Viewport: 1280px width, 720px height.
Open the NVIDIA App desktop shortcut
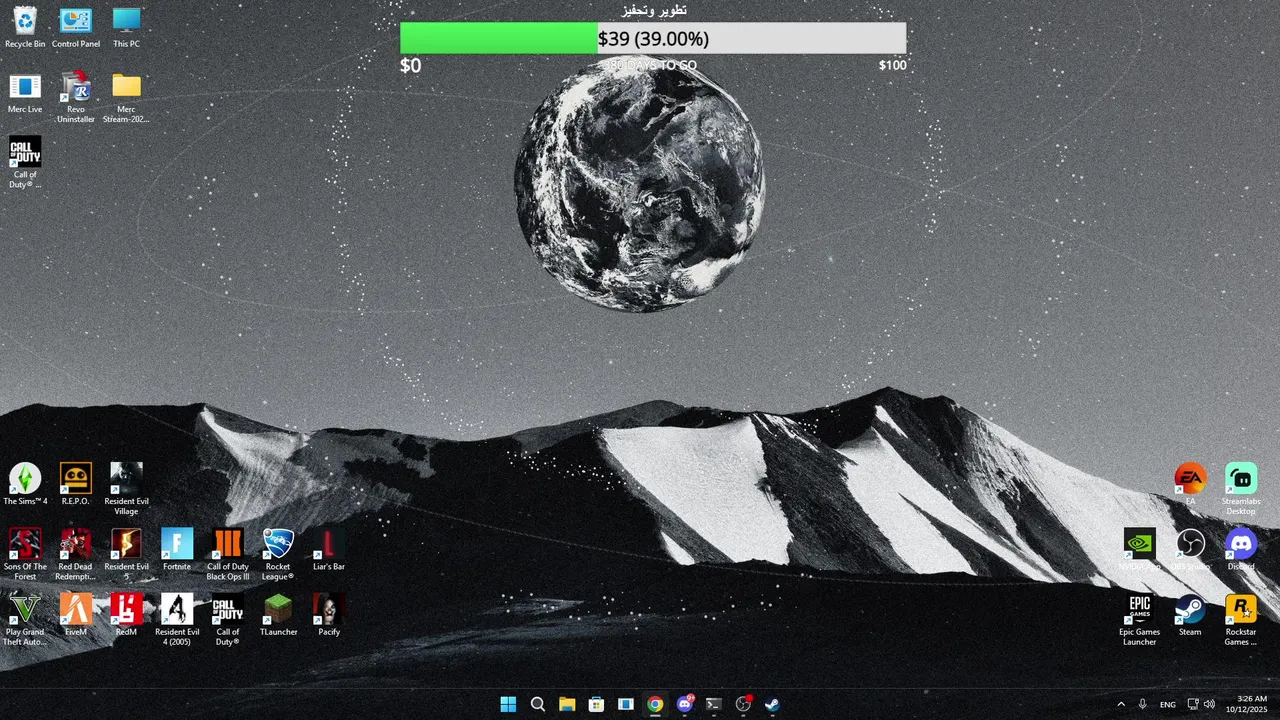click(1140, 549)
